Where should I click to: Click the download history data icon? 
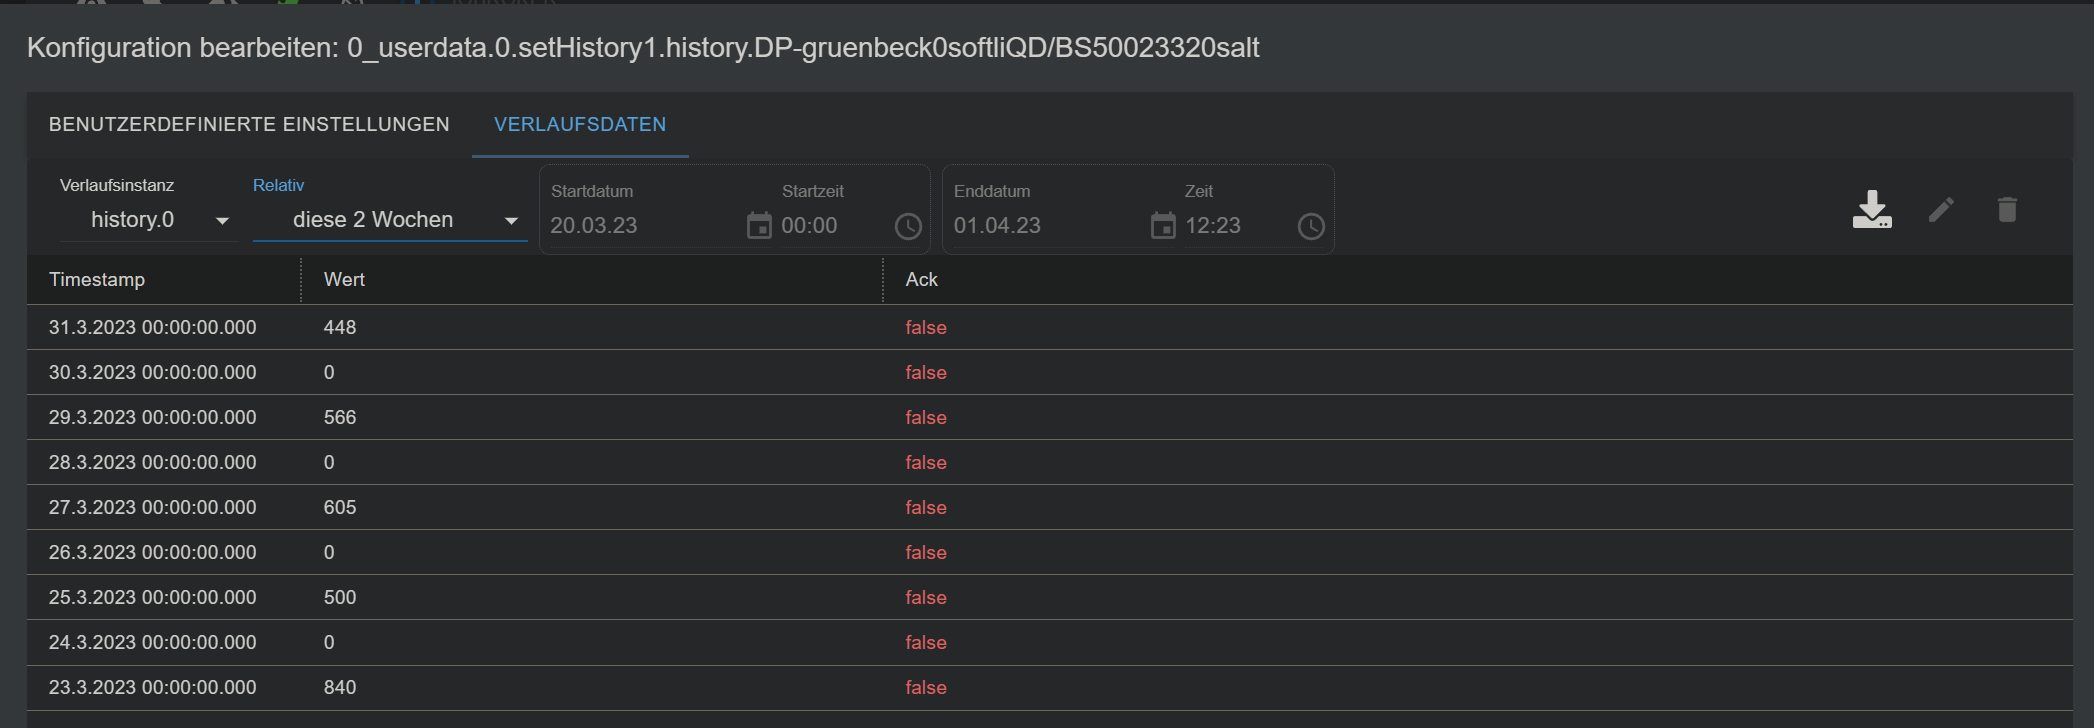tap(1871, 210)
